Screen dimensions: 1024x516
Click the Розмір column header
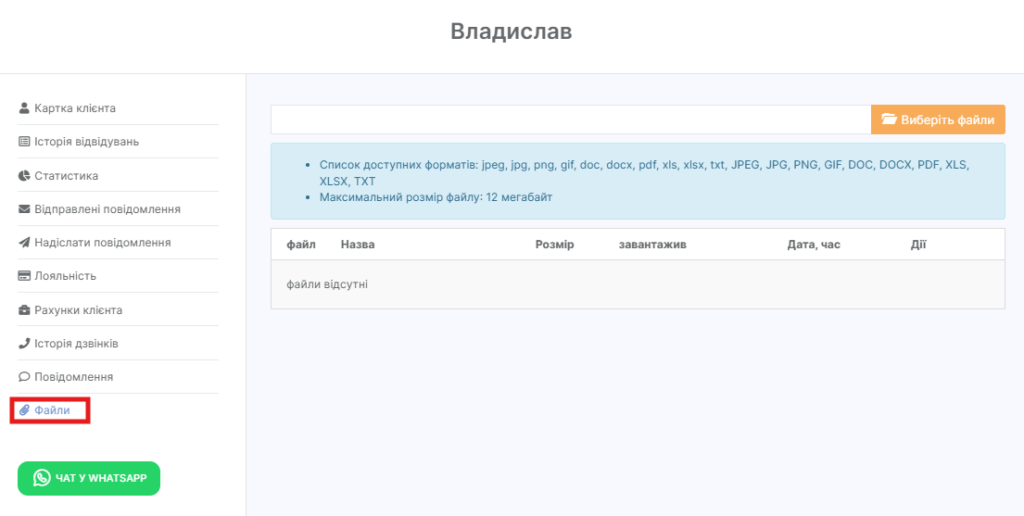tap(554, 245)
